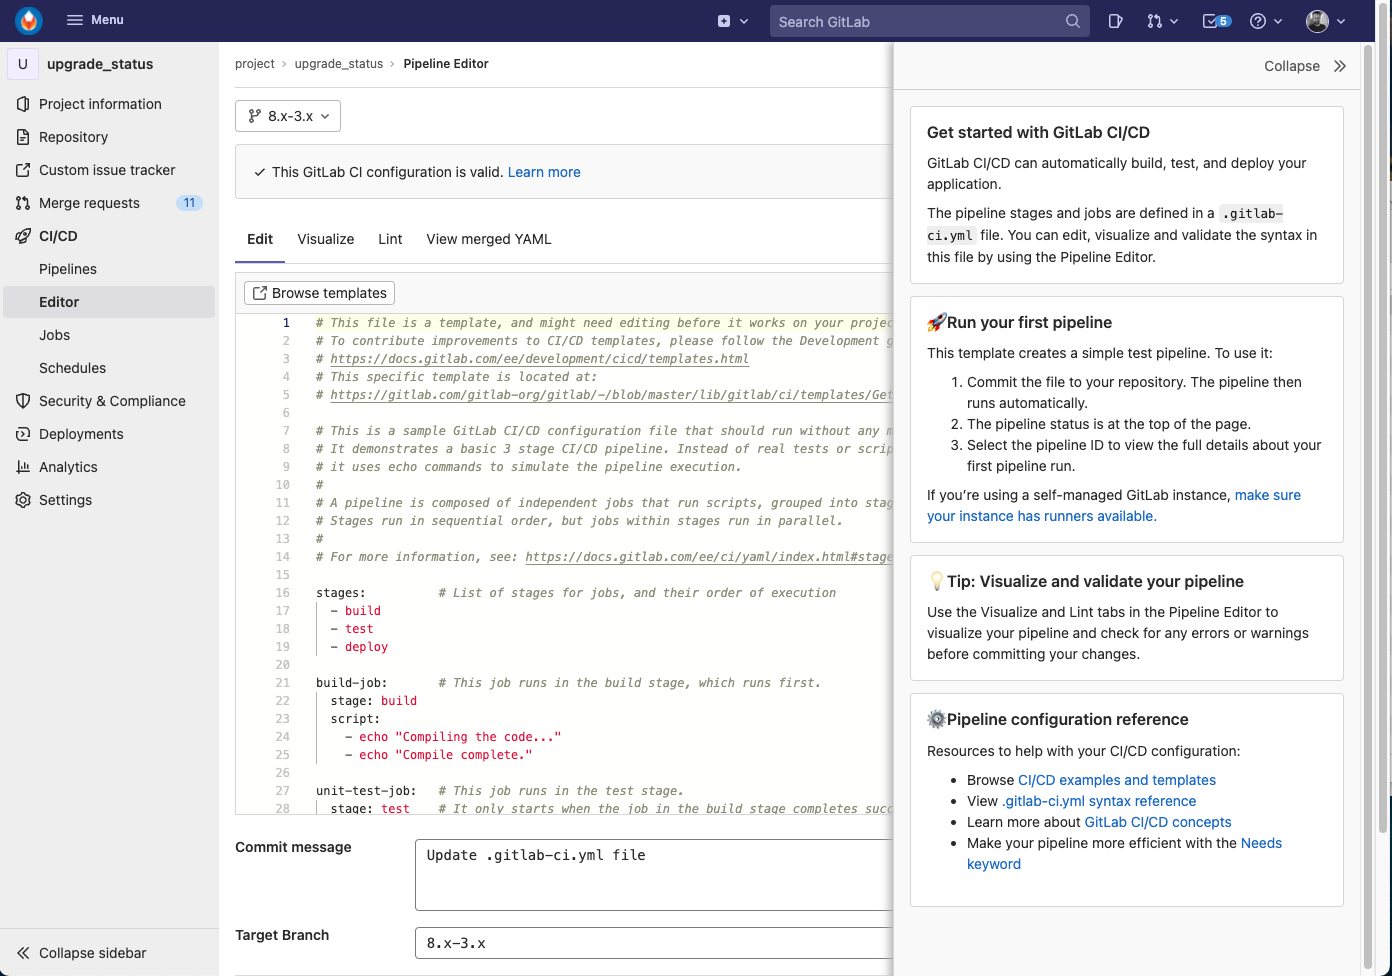Click the 'build-job:' line in the editor
The width and height of the screenshot is (1392, 976).
(x=352, y=683)
